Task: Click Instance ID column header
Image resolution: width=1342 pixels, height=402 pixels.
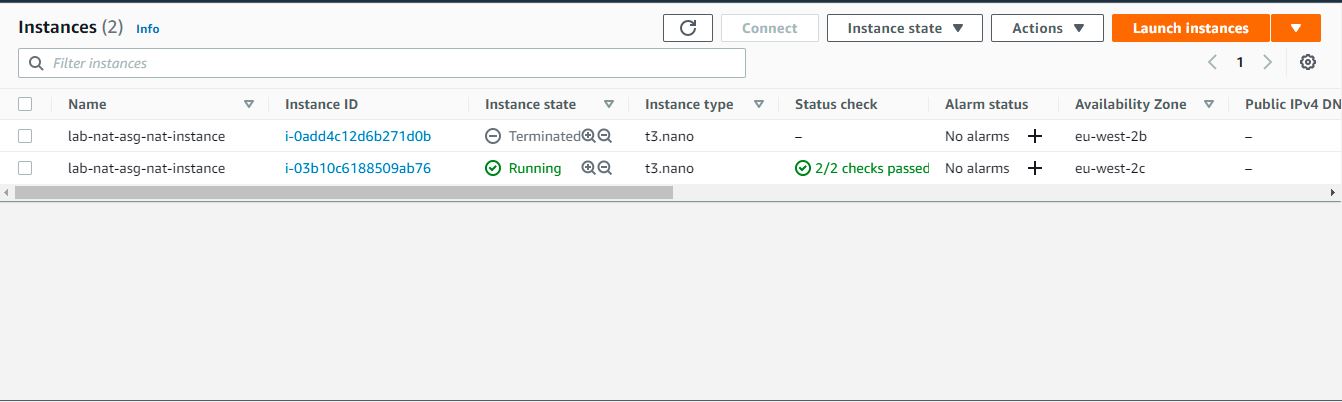Action: [321, 104]
